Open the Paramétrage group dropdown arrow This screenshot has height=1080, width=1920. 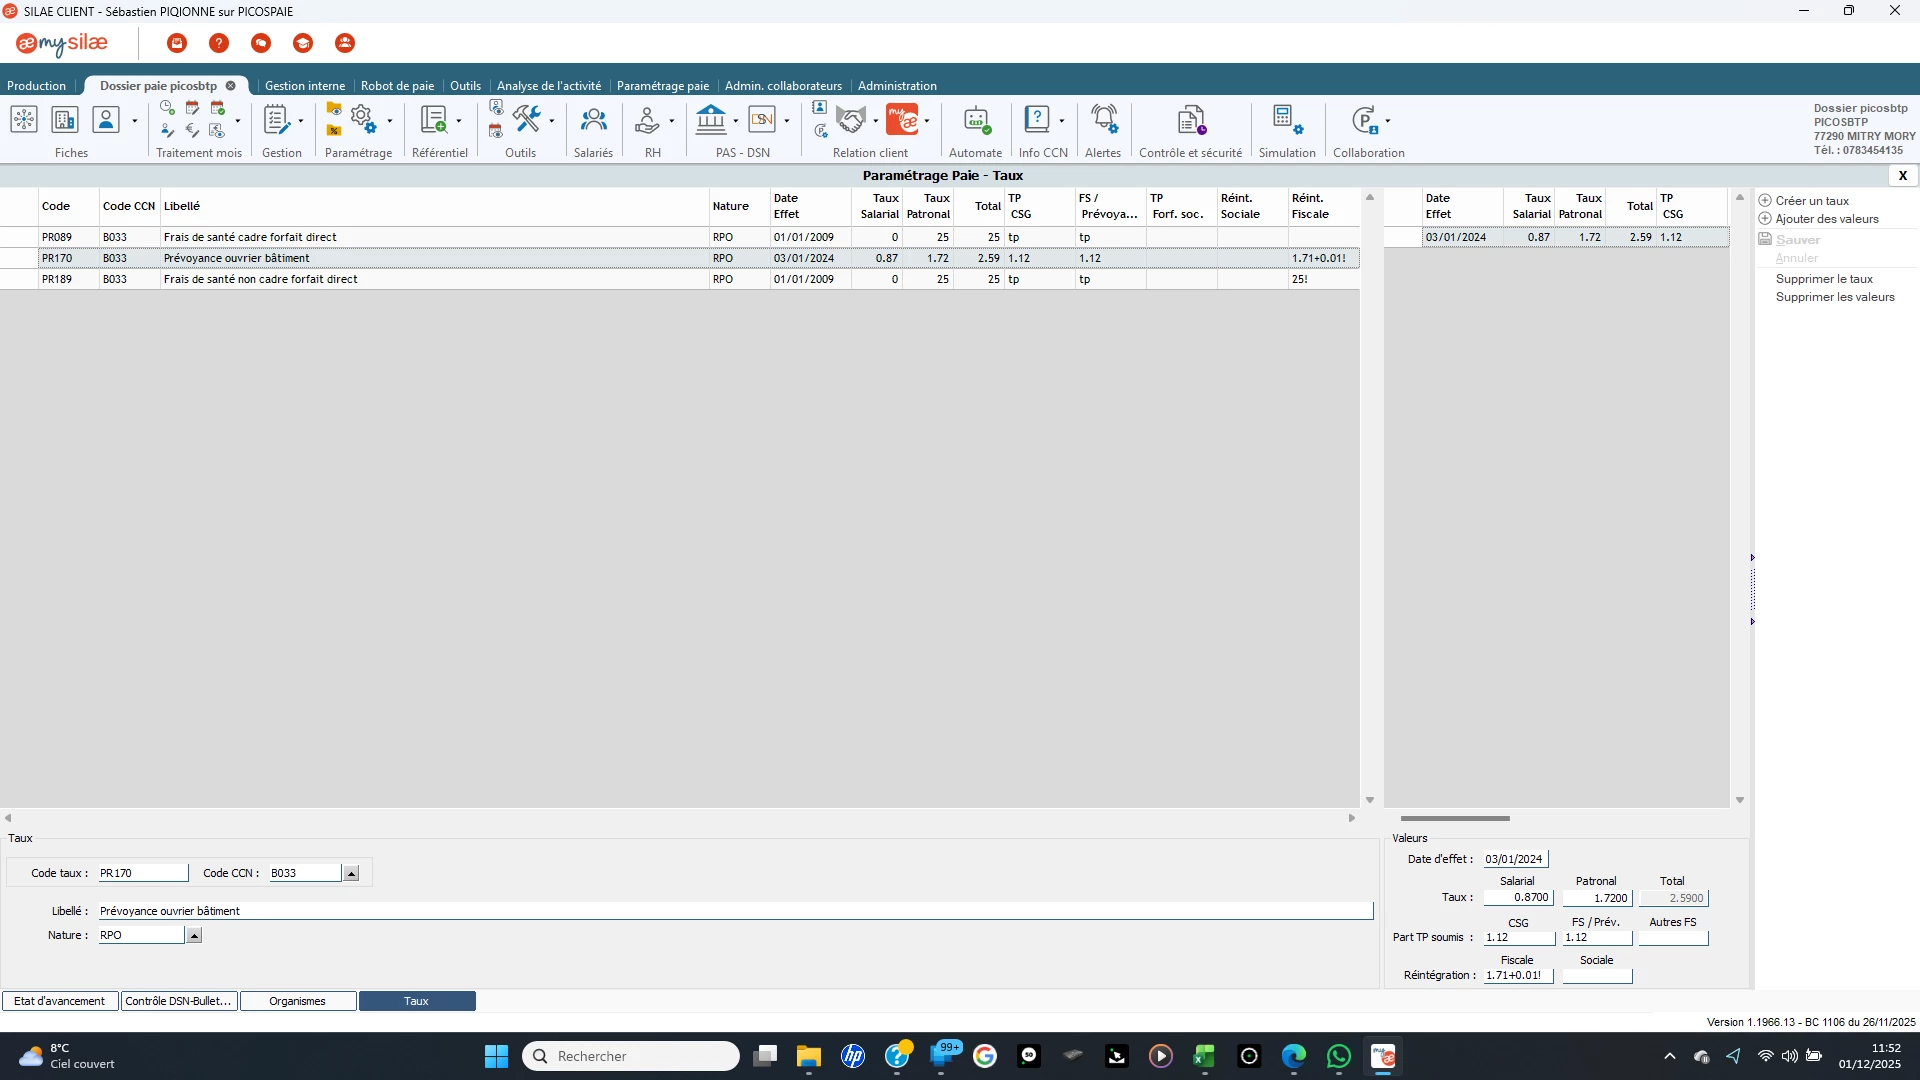coord(390,121)
